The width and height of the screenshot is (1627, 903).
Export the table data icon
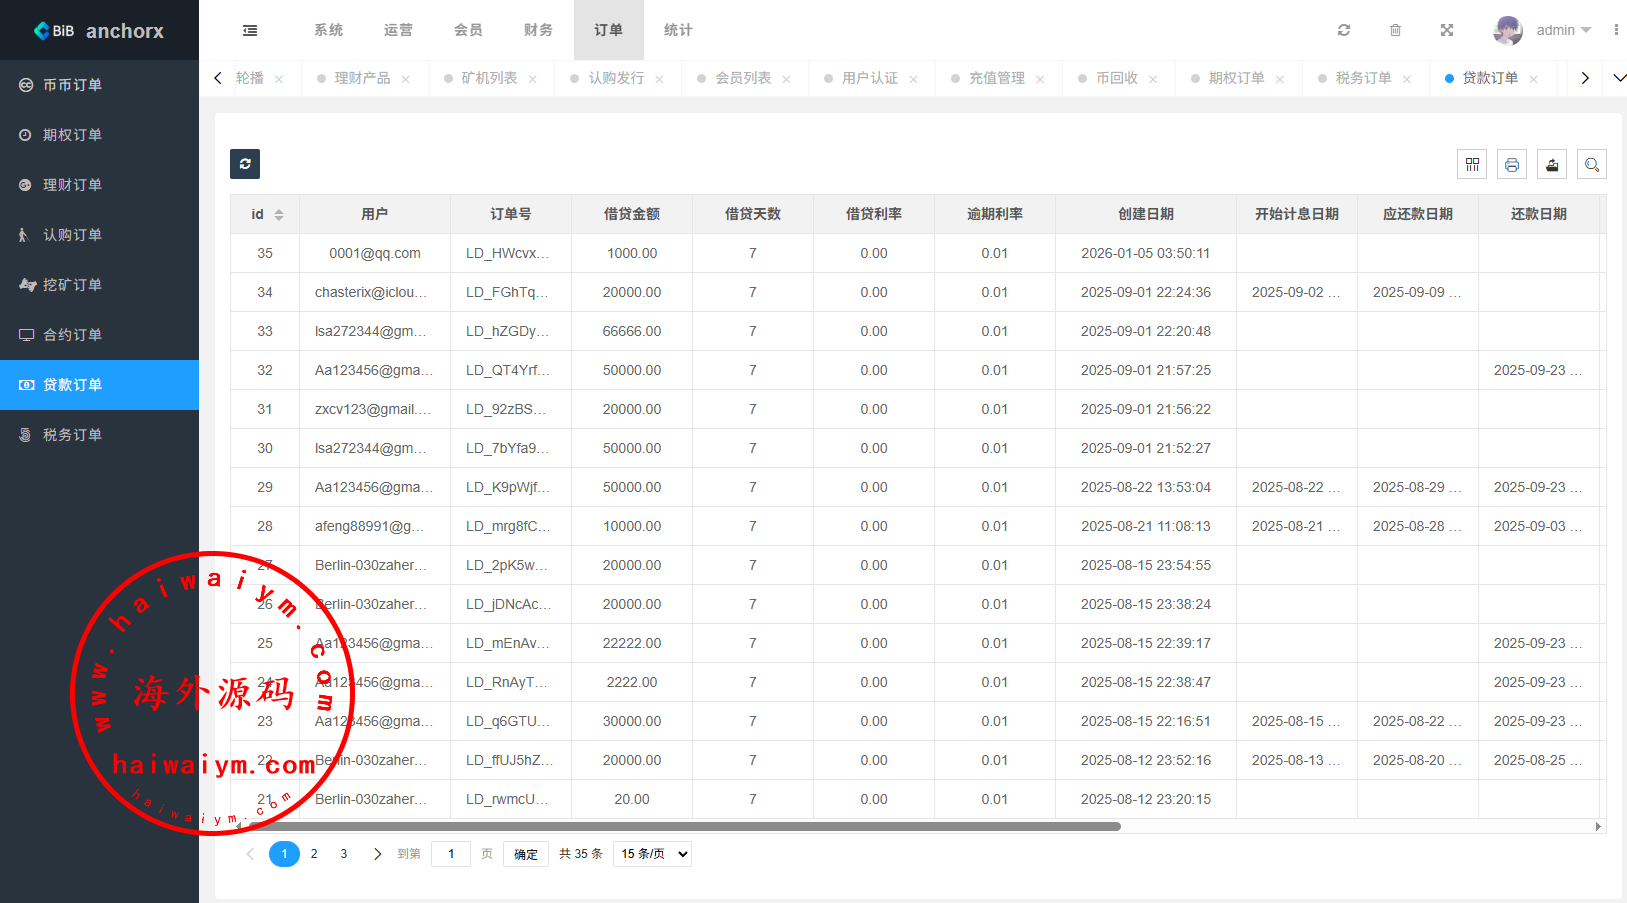1552,165
